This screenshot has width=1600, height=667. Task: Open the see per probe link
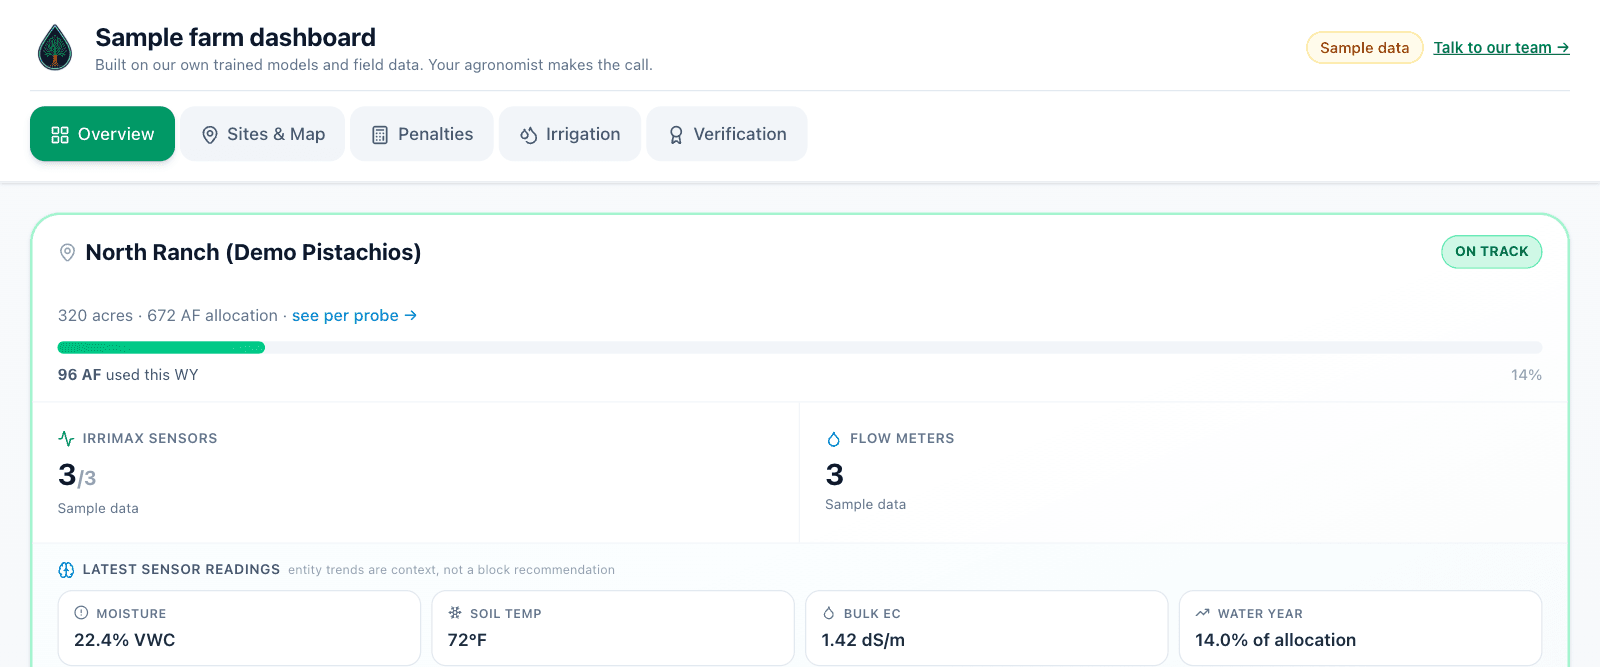click(354, 316)
